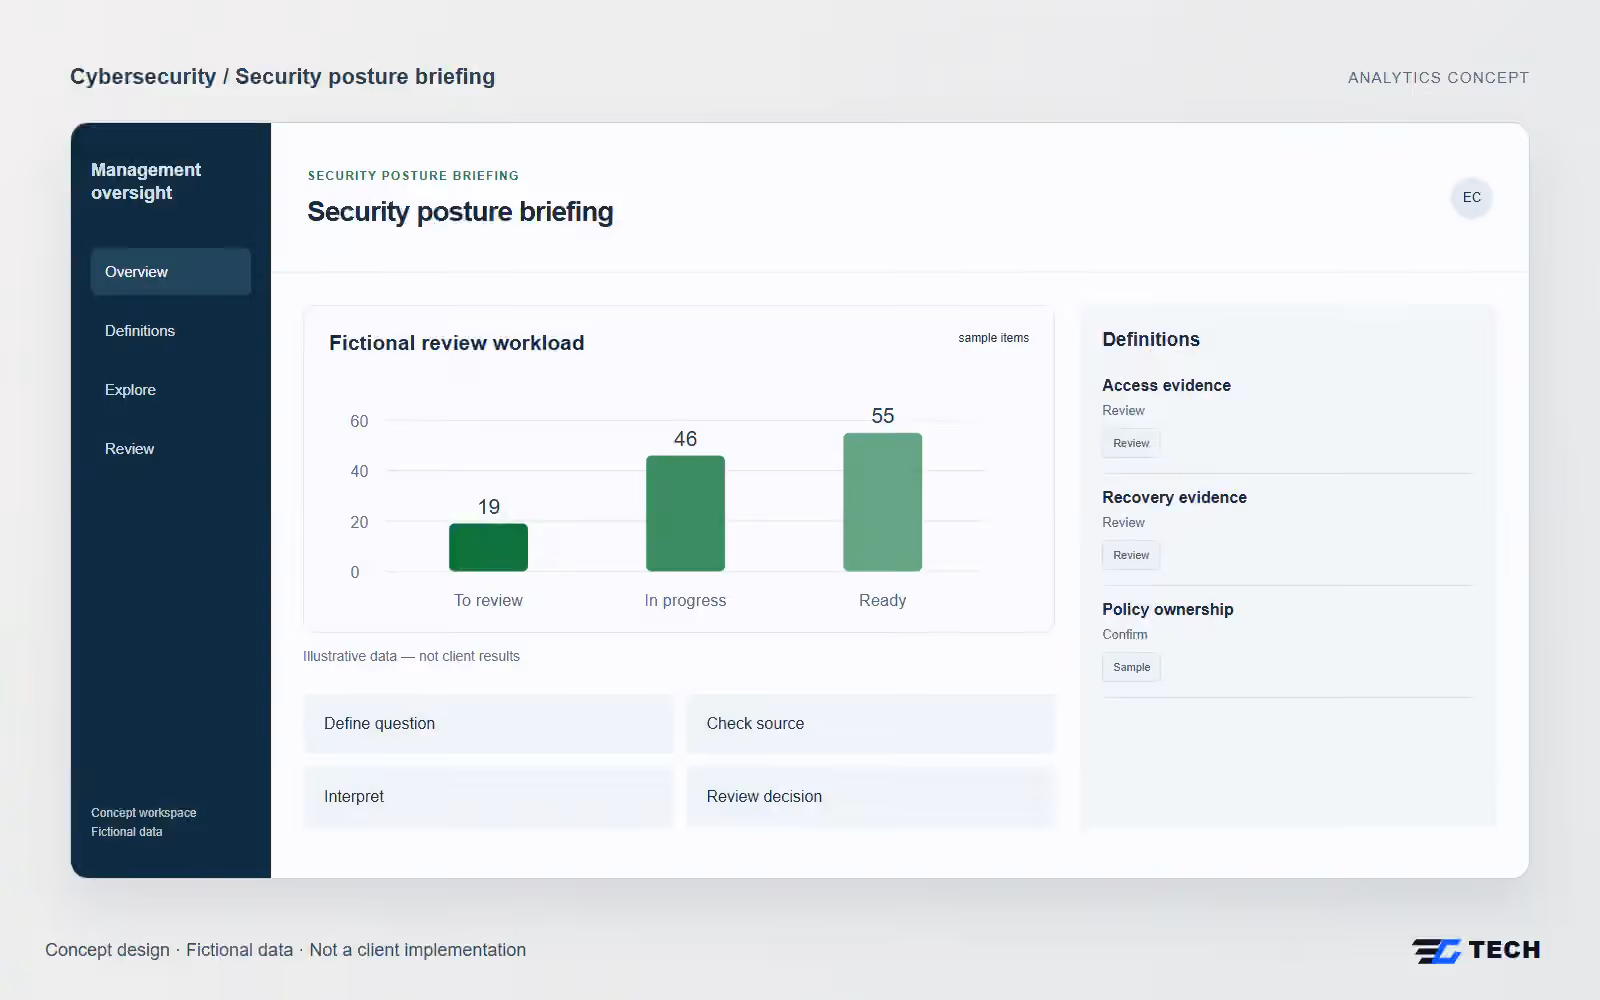
Task: Click the Confirm text under Policy ownership
Action: tap(1124, 635)
